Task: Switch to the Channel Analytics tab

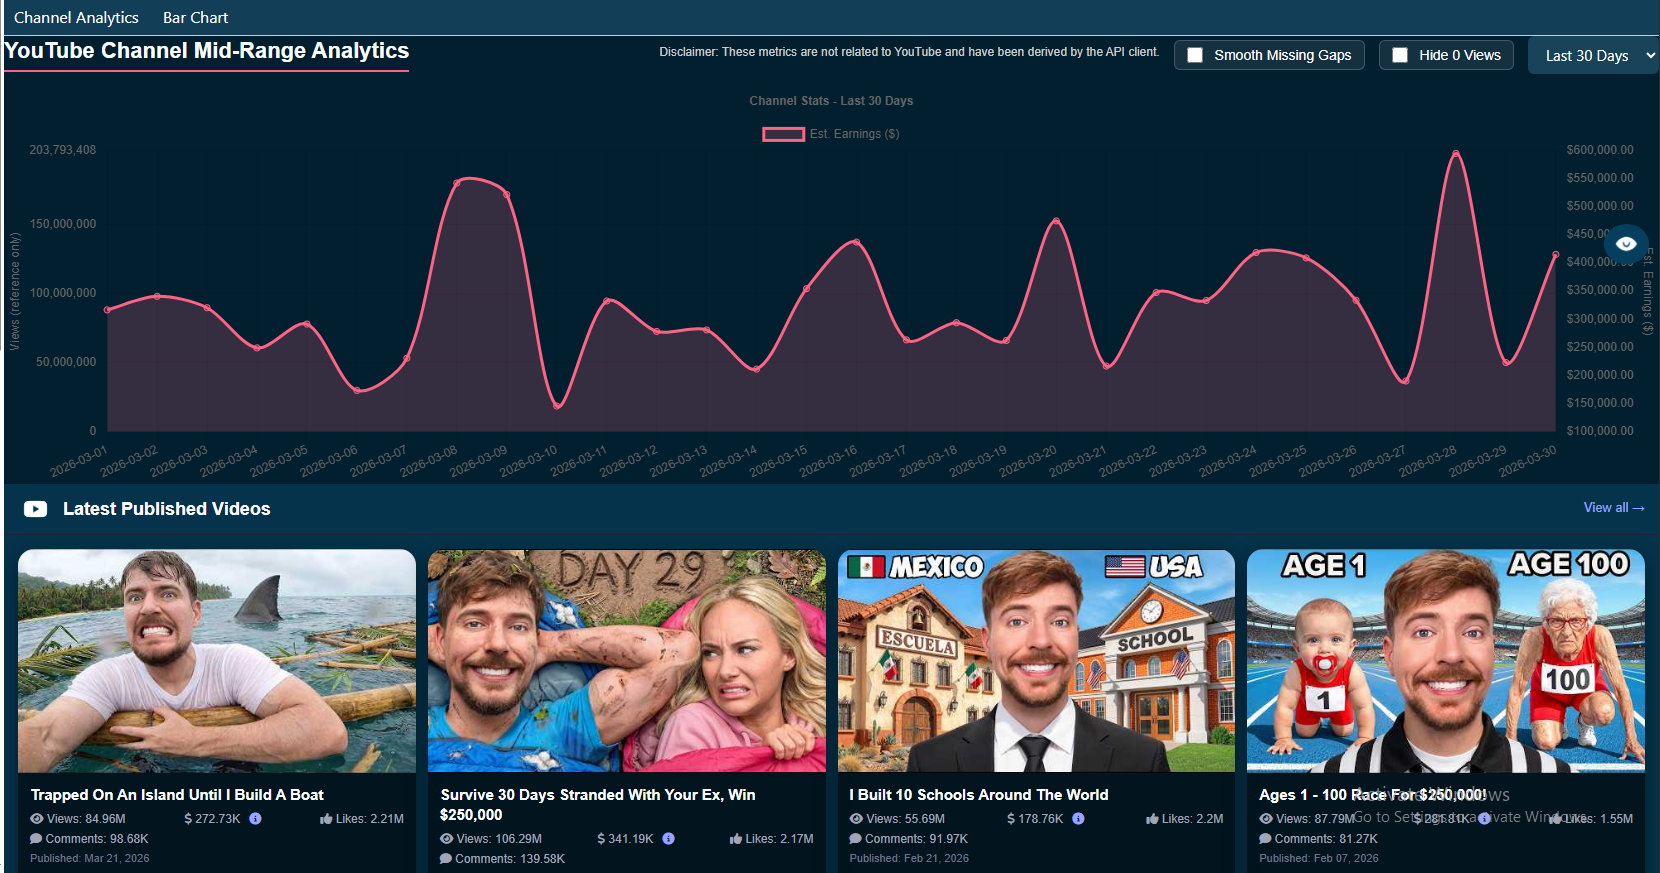Action: (x=76, y=18)
